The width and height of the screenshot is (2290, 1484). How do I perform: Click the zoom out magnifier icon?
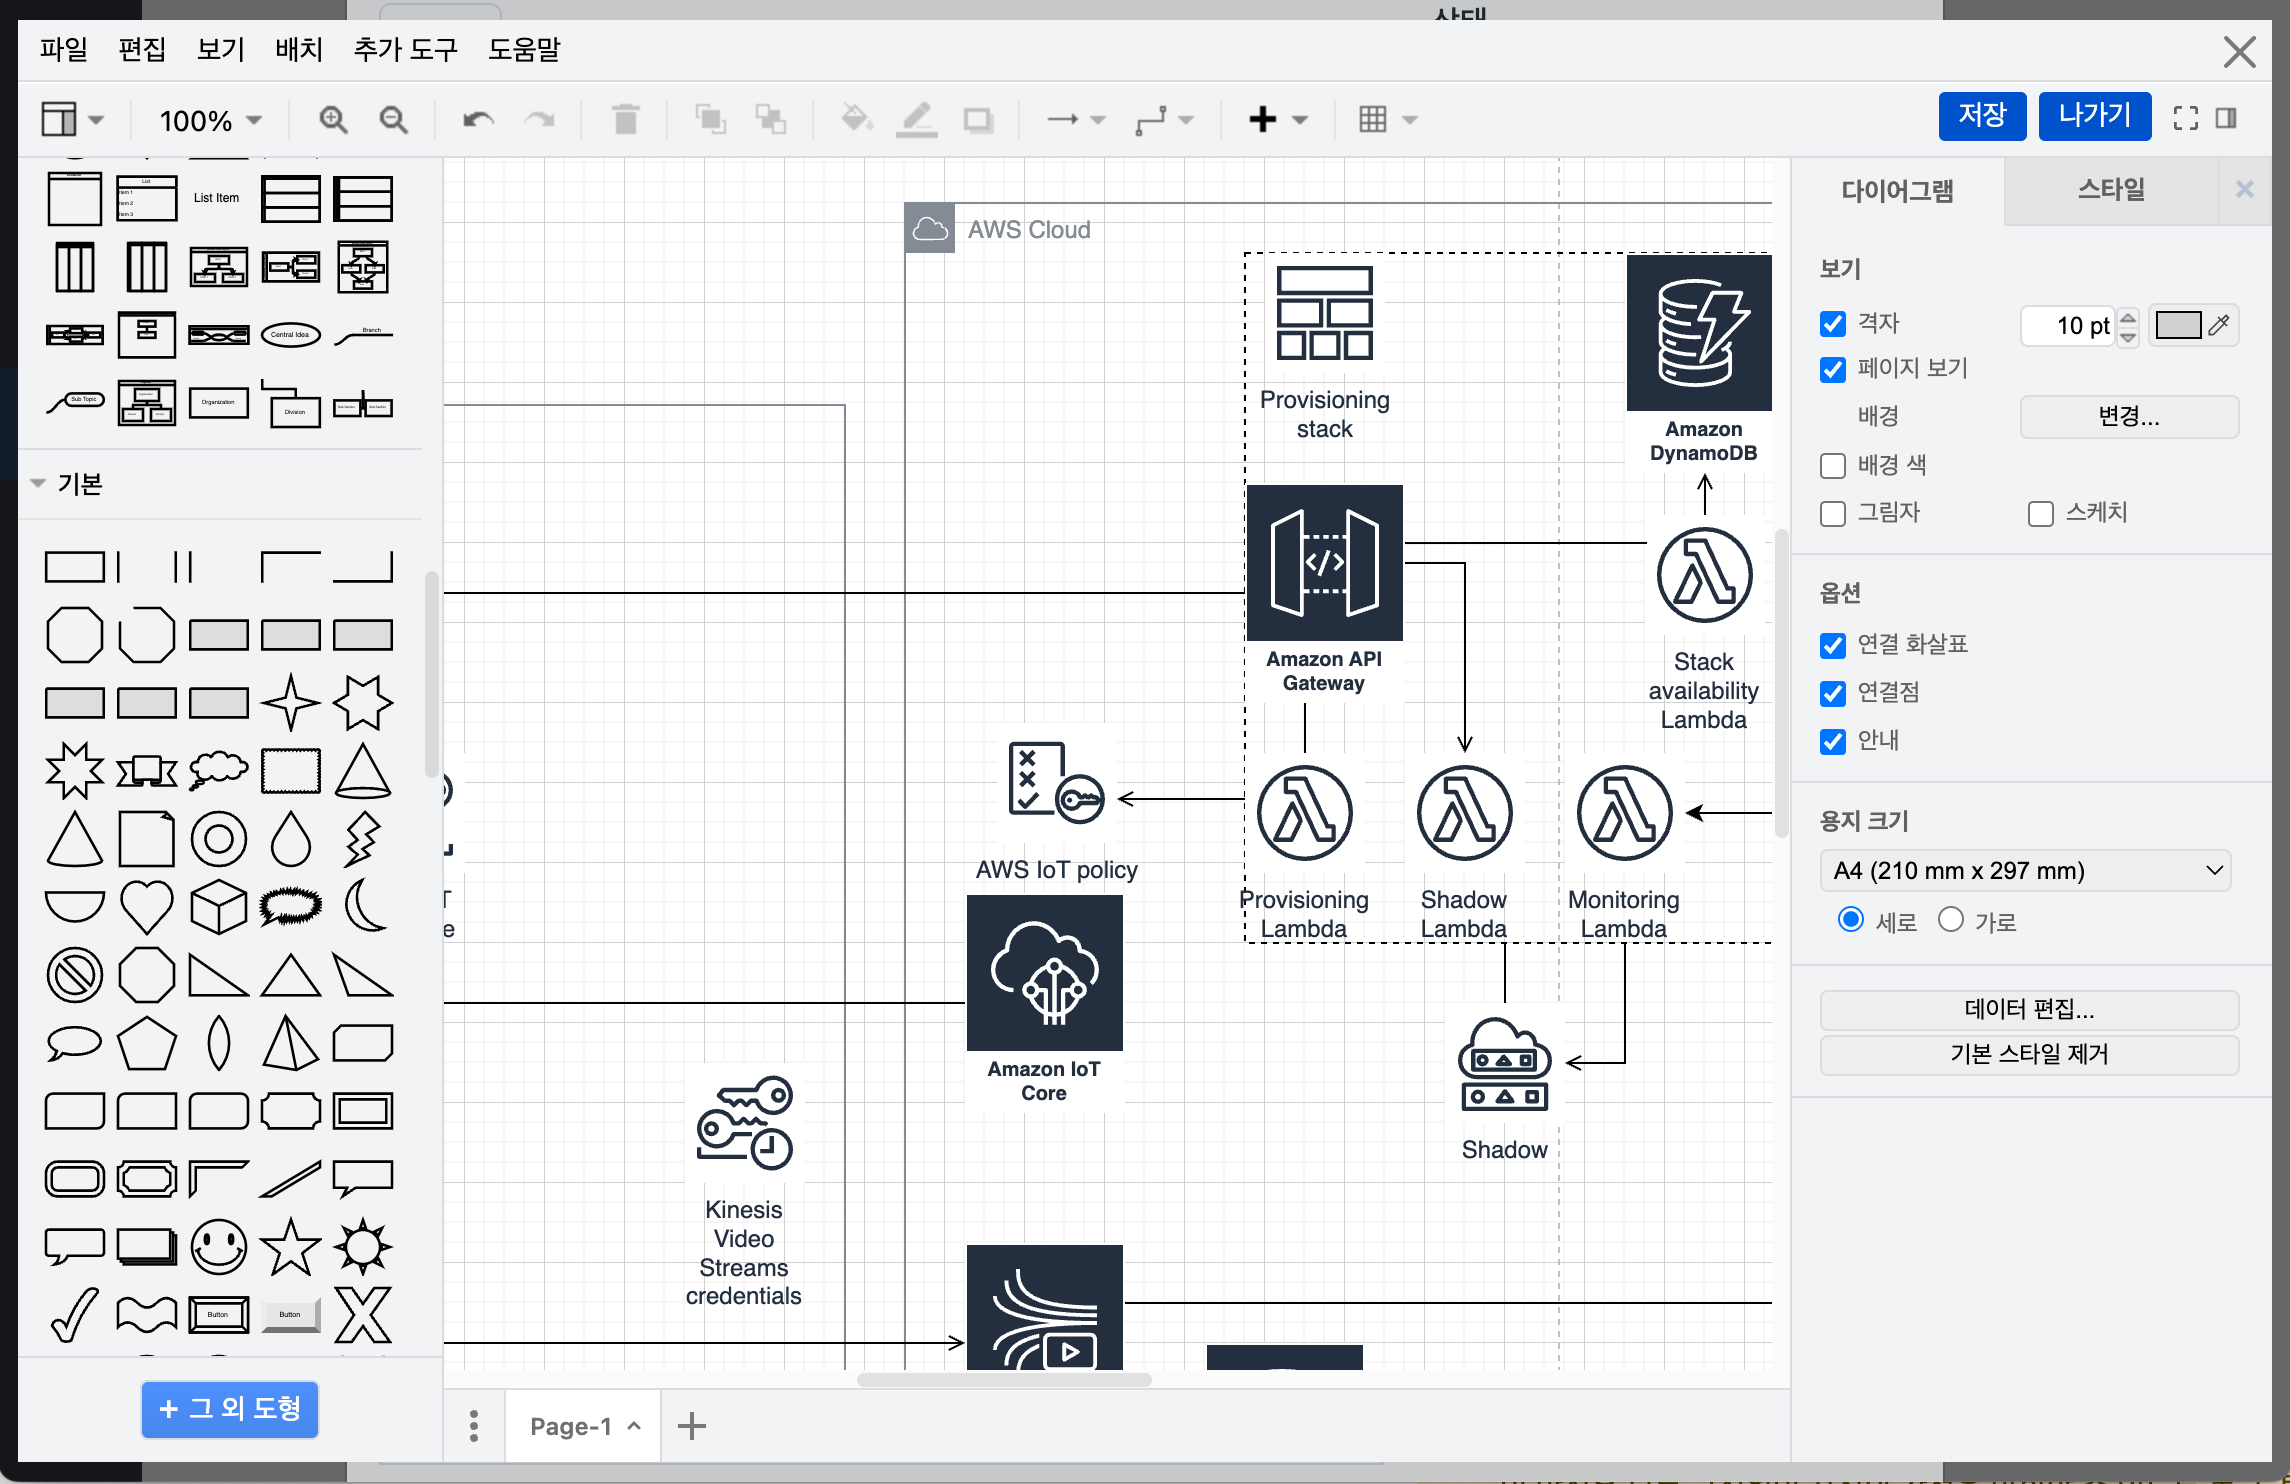click(394, 120)
